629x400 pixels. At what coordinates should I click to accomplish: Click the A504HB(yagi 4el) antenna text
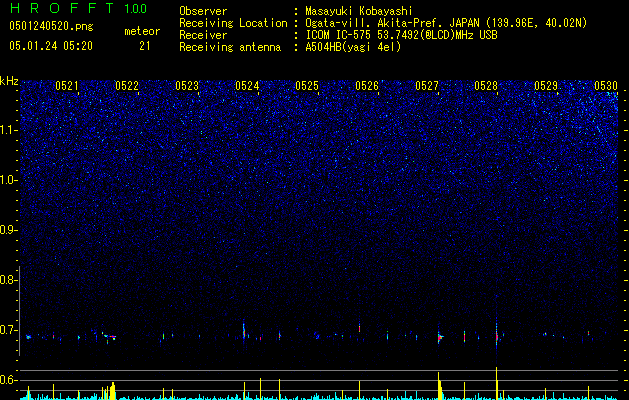tap(353, 47)
